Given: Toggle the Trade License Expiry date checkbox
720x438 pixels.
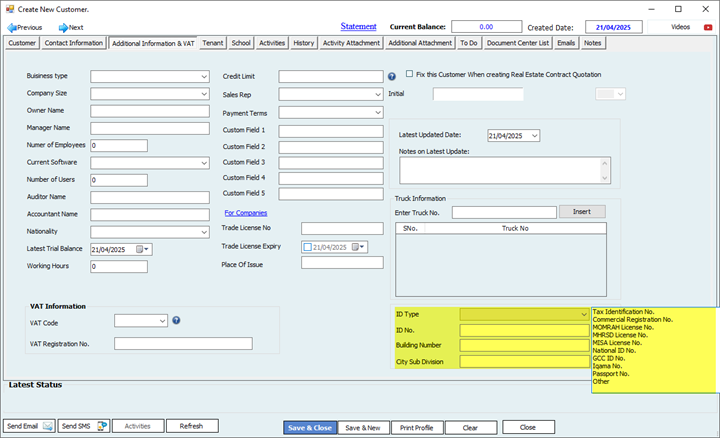Looking at the screenshot, I should 308,247.
